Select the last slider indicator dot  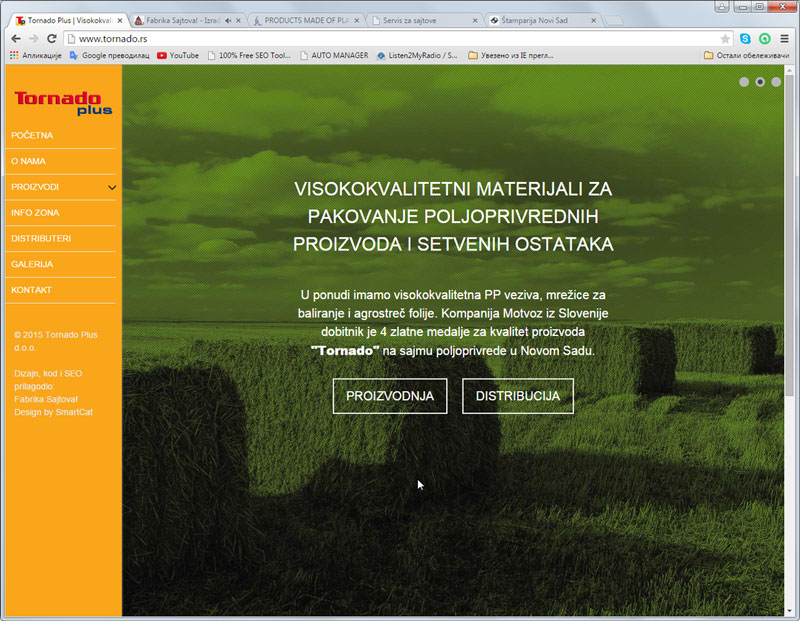(776, 82)
